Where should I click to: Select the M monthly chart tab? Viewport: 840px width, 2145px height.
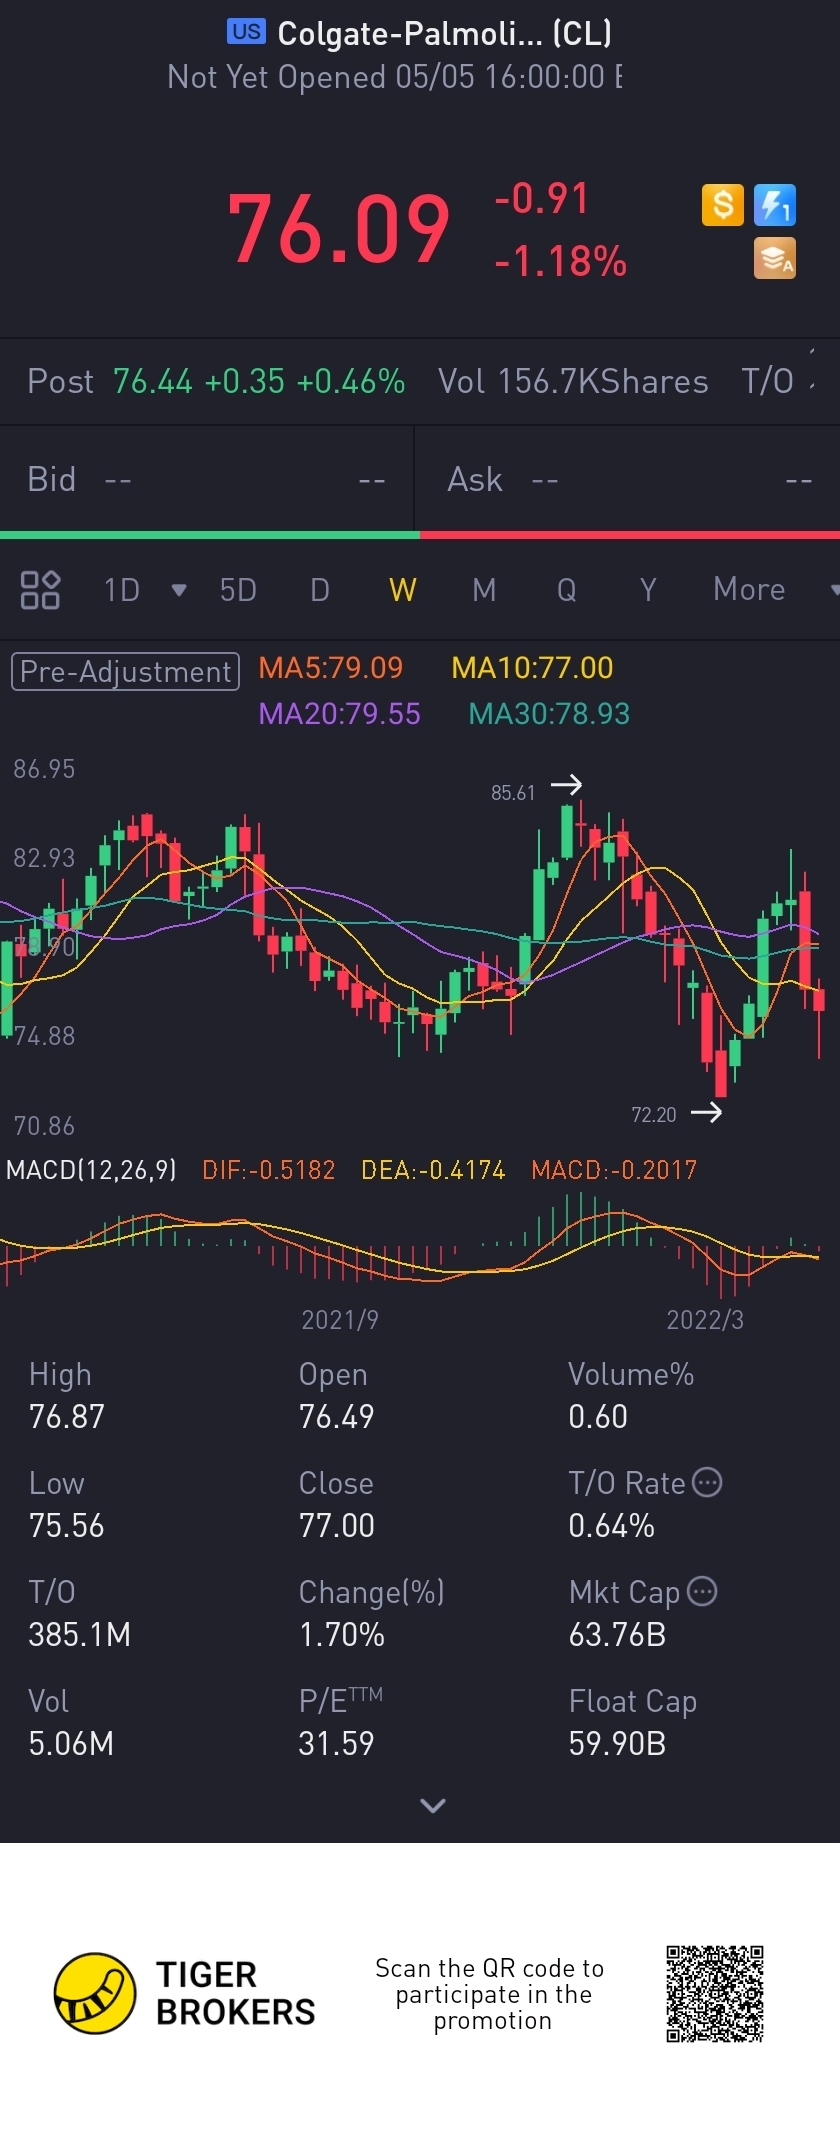[484, 590]
